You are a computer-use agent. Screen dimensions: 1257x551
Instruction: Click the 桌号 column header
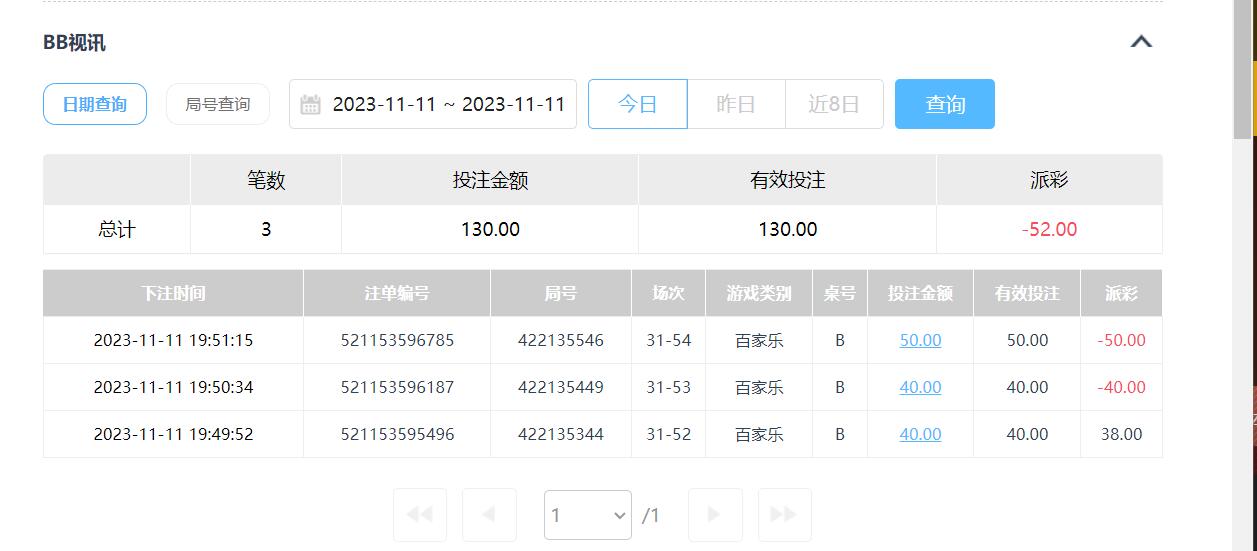840,293
